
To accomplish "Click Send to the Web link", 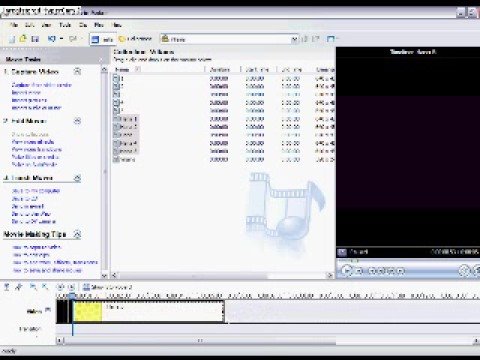I will (31, 214).
